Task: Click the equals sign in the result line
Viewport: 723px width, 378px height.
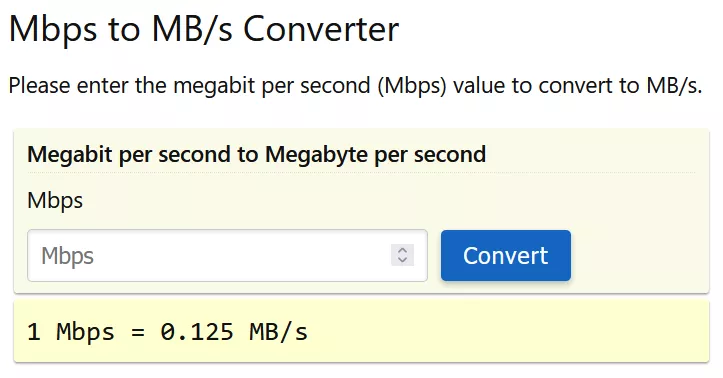Action: pyautogui.click(x=137, y=333)
